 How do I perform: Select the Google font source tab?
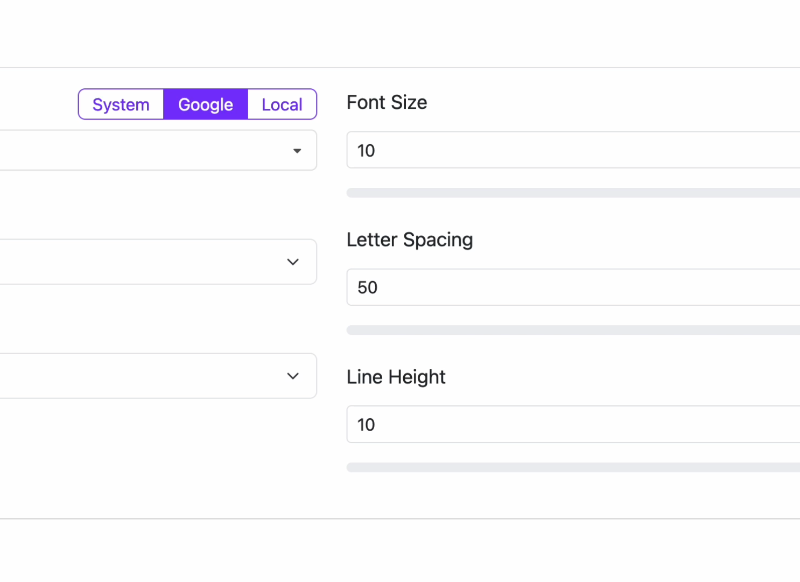click(x=206, y=104)
